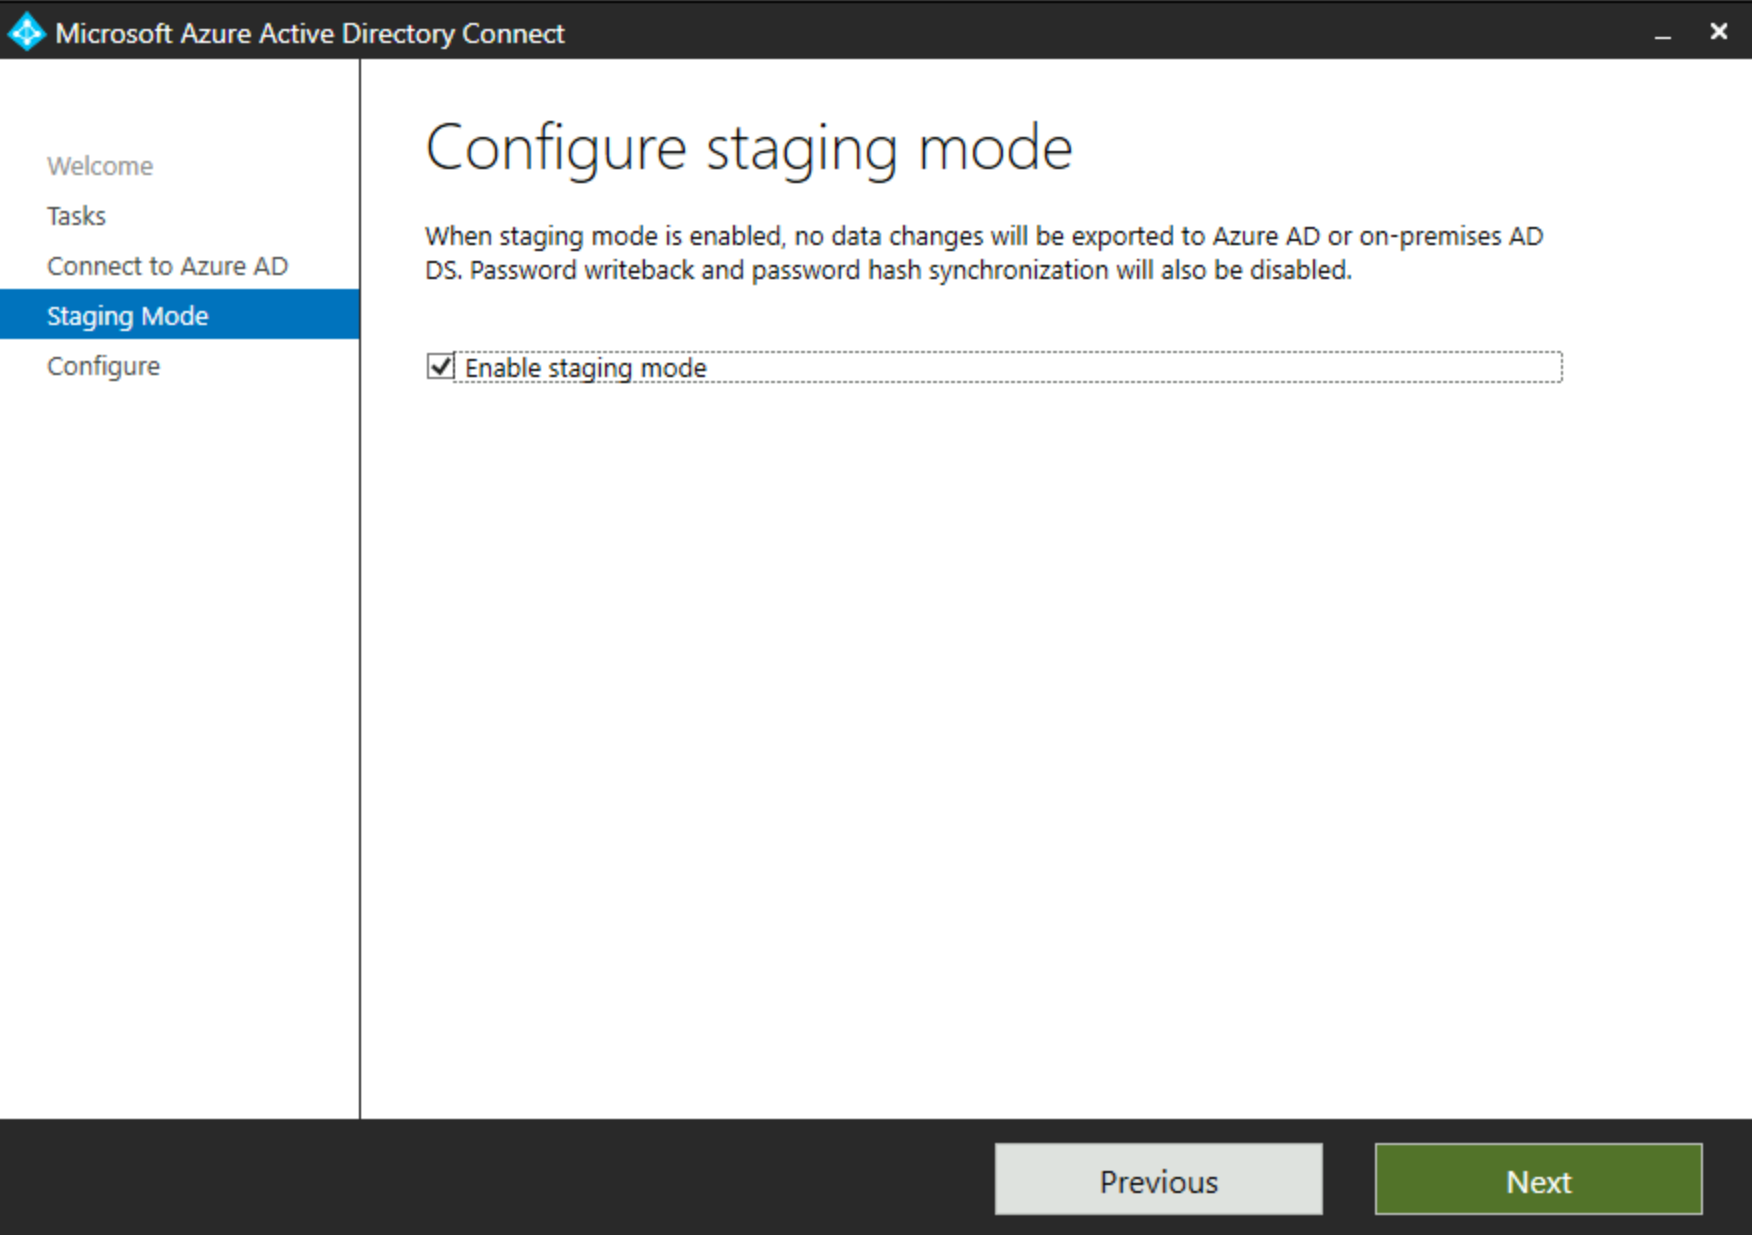Uncheck the Enable staging mode checkbox
This screenshot has width=1752, height=1235.
click(442, 367)
